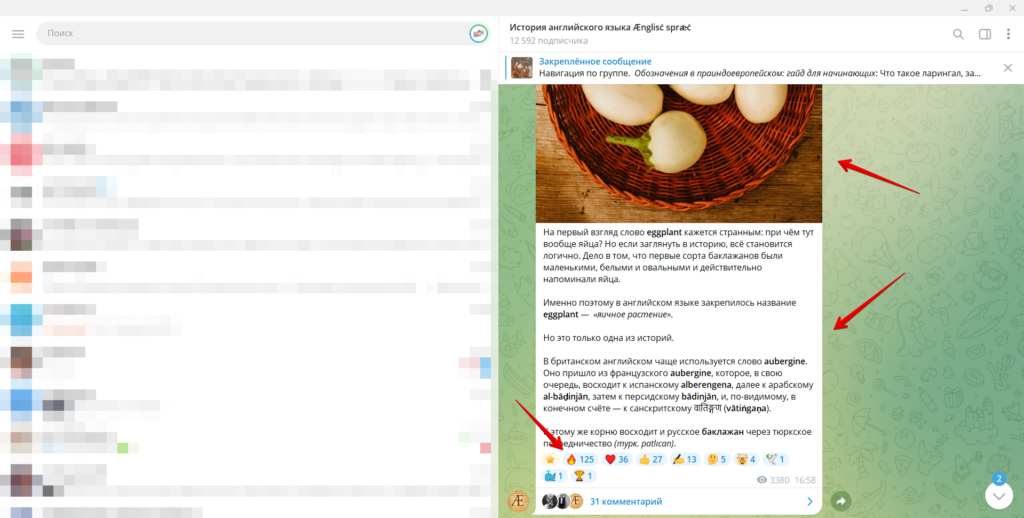The image size is (1024, 518).
Task: React with fire emoji 125
Action: [580, 459]
